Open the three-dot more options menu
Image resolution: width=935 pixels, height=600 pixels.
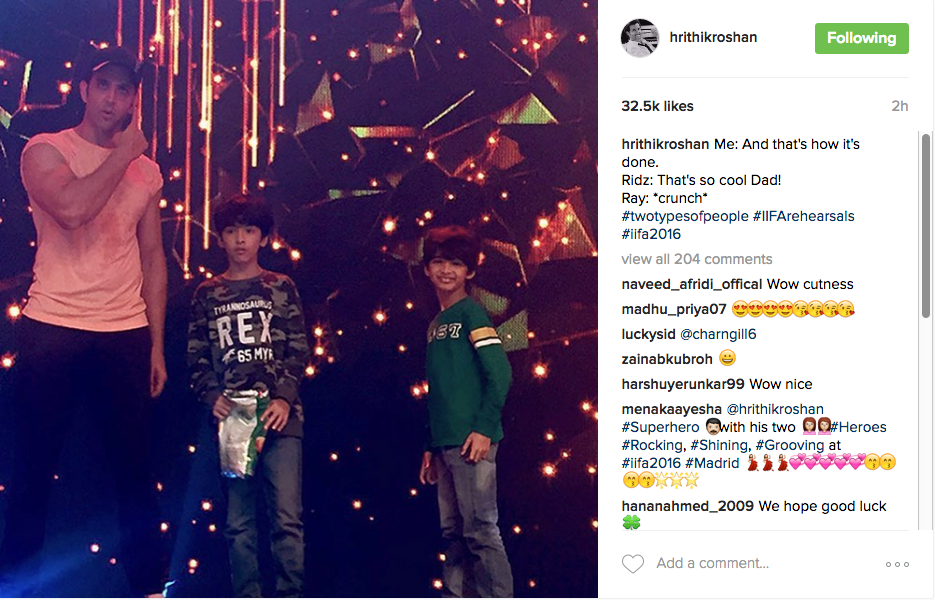point(897,564)
